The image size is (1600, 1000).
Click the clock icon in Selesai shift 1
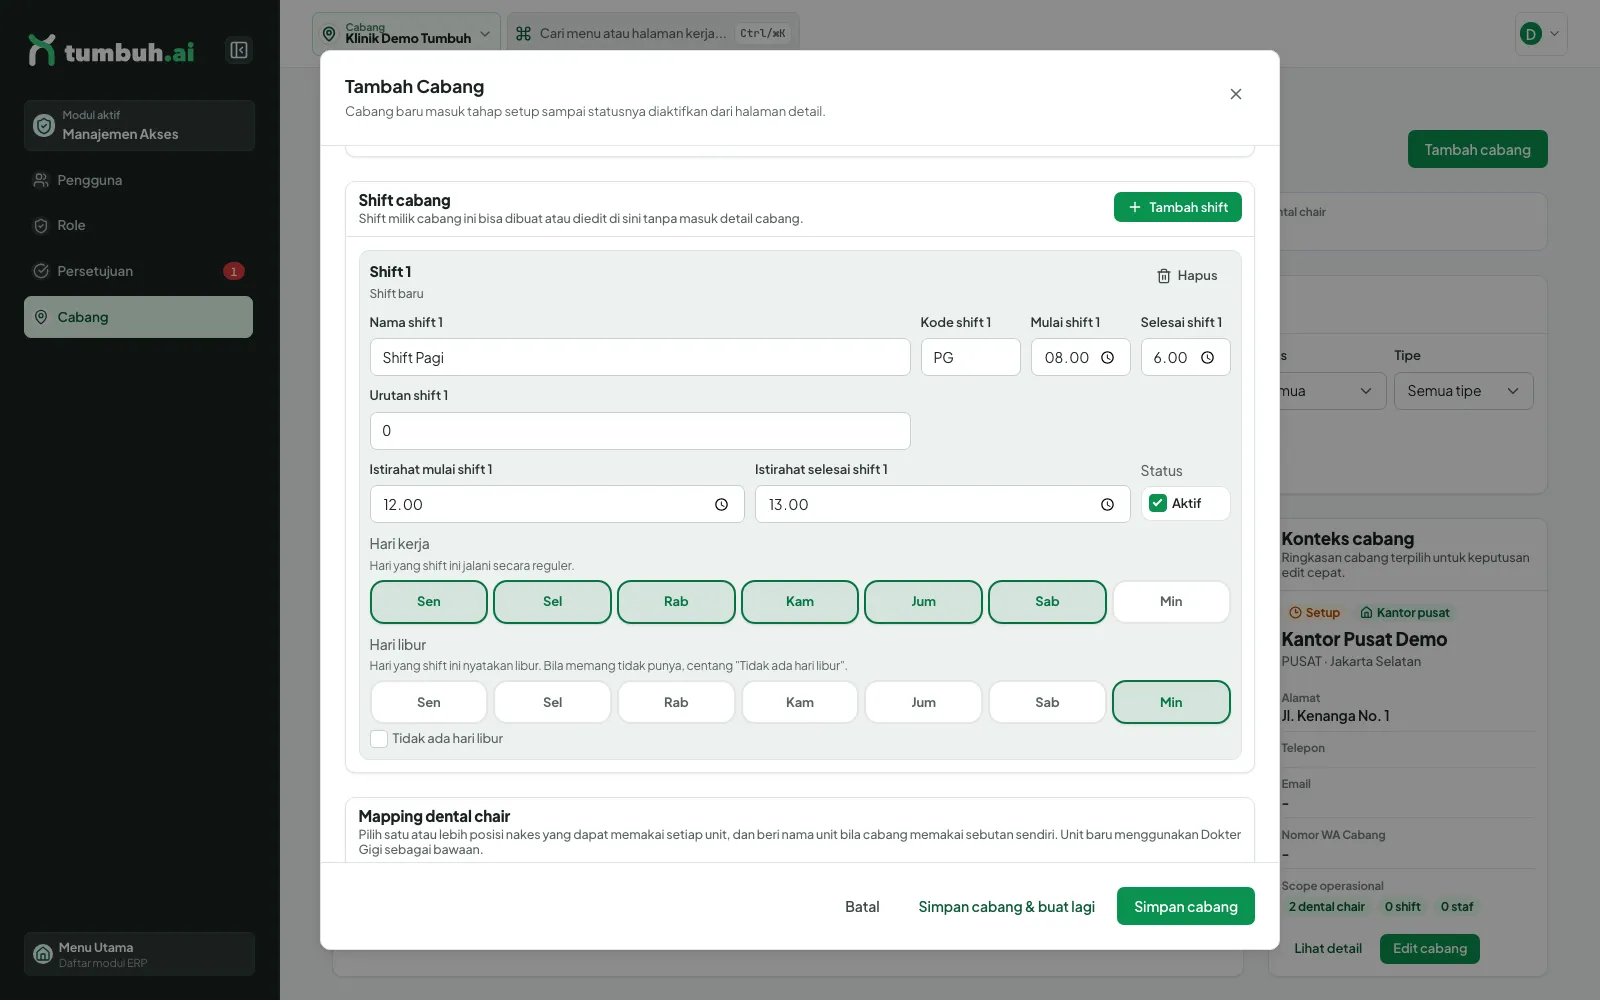(1207, 358)
